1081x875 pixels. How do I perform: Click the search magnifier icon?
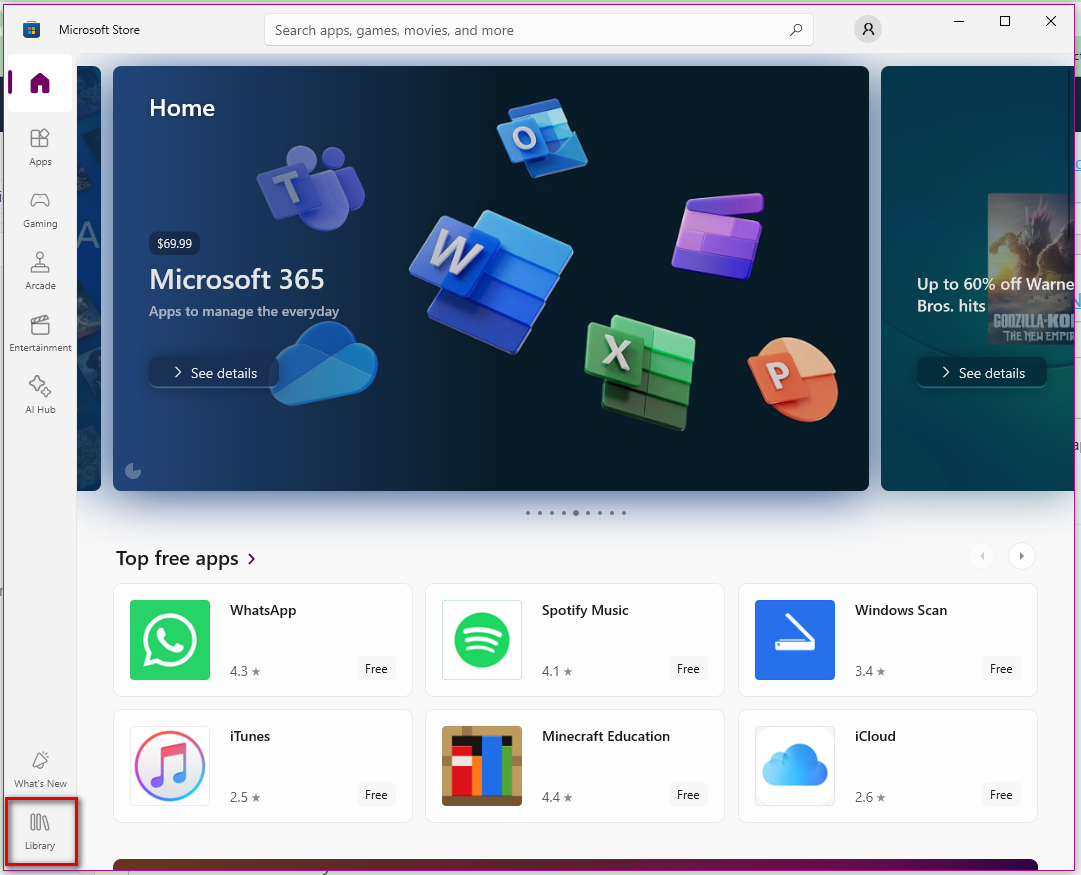point(796,30)
